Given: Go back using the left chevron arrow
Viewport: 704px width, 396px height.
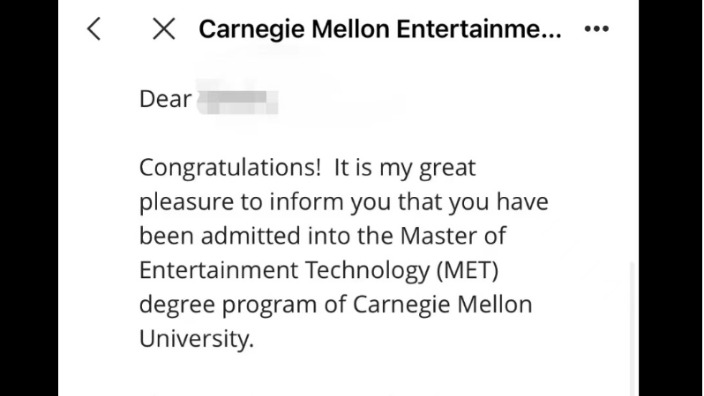Looking at the screenshot, I should click(94, 29).
